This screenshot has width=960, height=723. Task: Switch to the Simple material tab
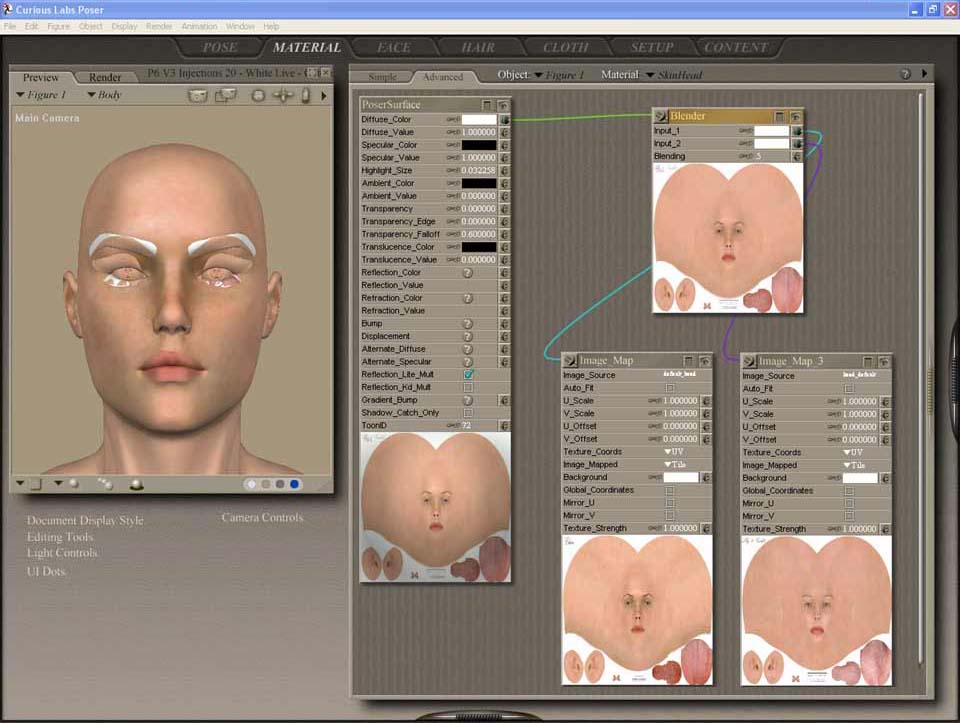click(383, 77)
